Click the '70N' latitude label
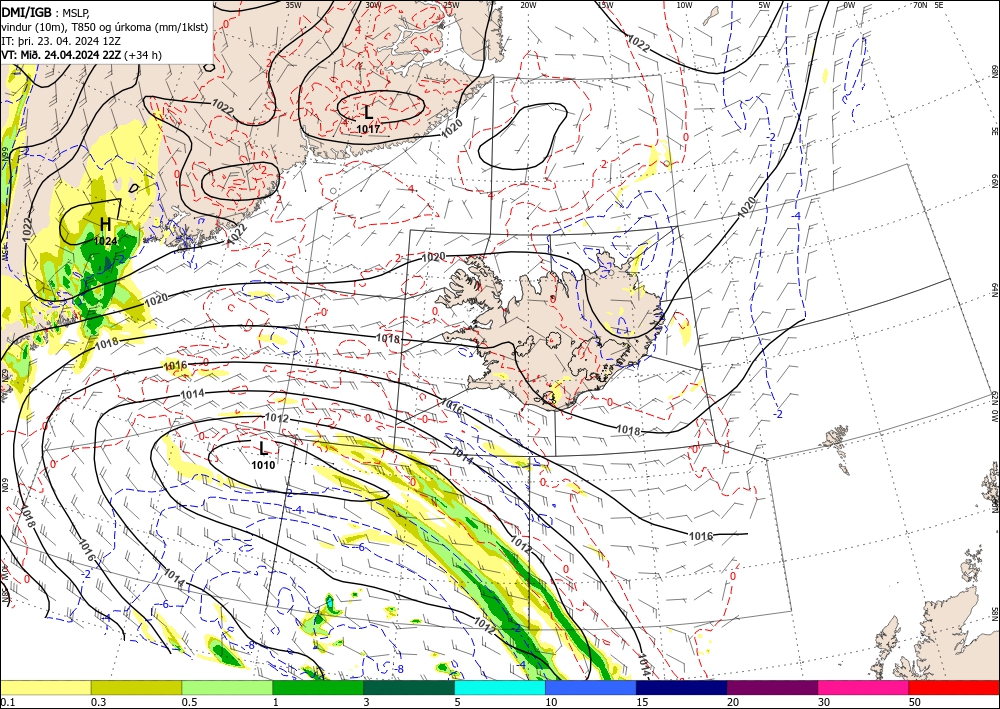Screen dimensions: 1000x709 click(920, 5)
